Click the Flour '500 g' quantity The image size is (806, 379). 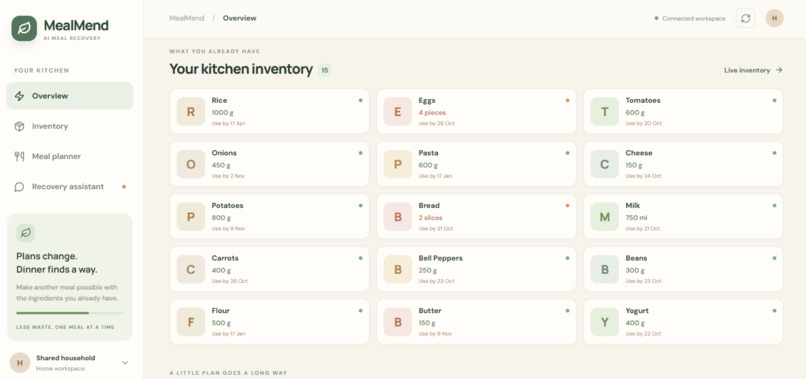(221, 323)
